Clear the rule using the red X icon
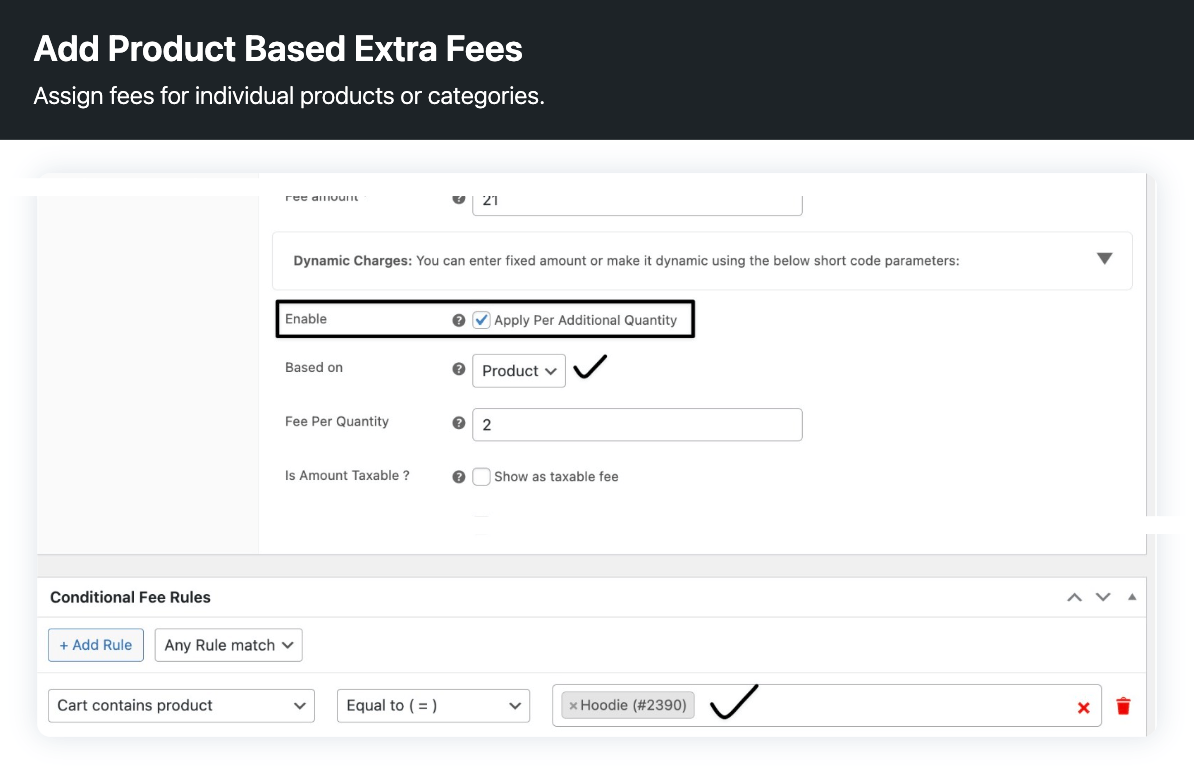1194x770 pixels. [1083, 707]
